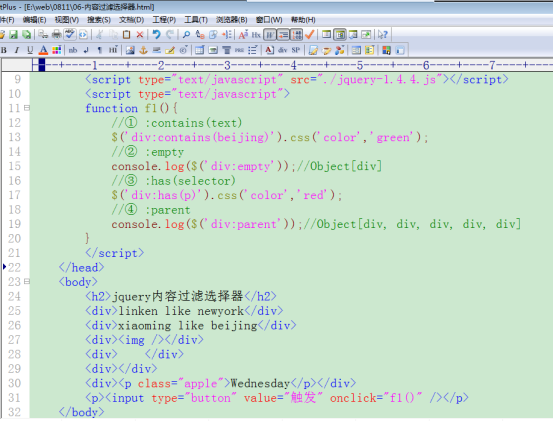Click the column ruler at mark 3
Screen dimensions: 554x421
(227, 65)
